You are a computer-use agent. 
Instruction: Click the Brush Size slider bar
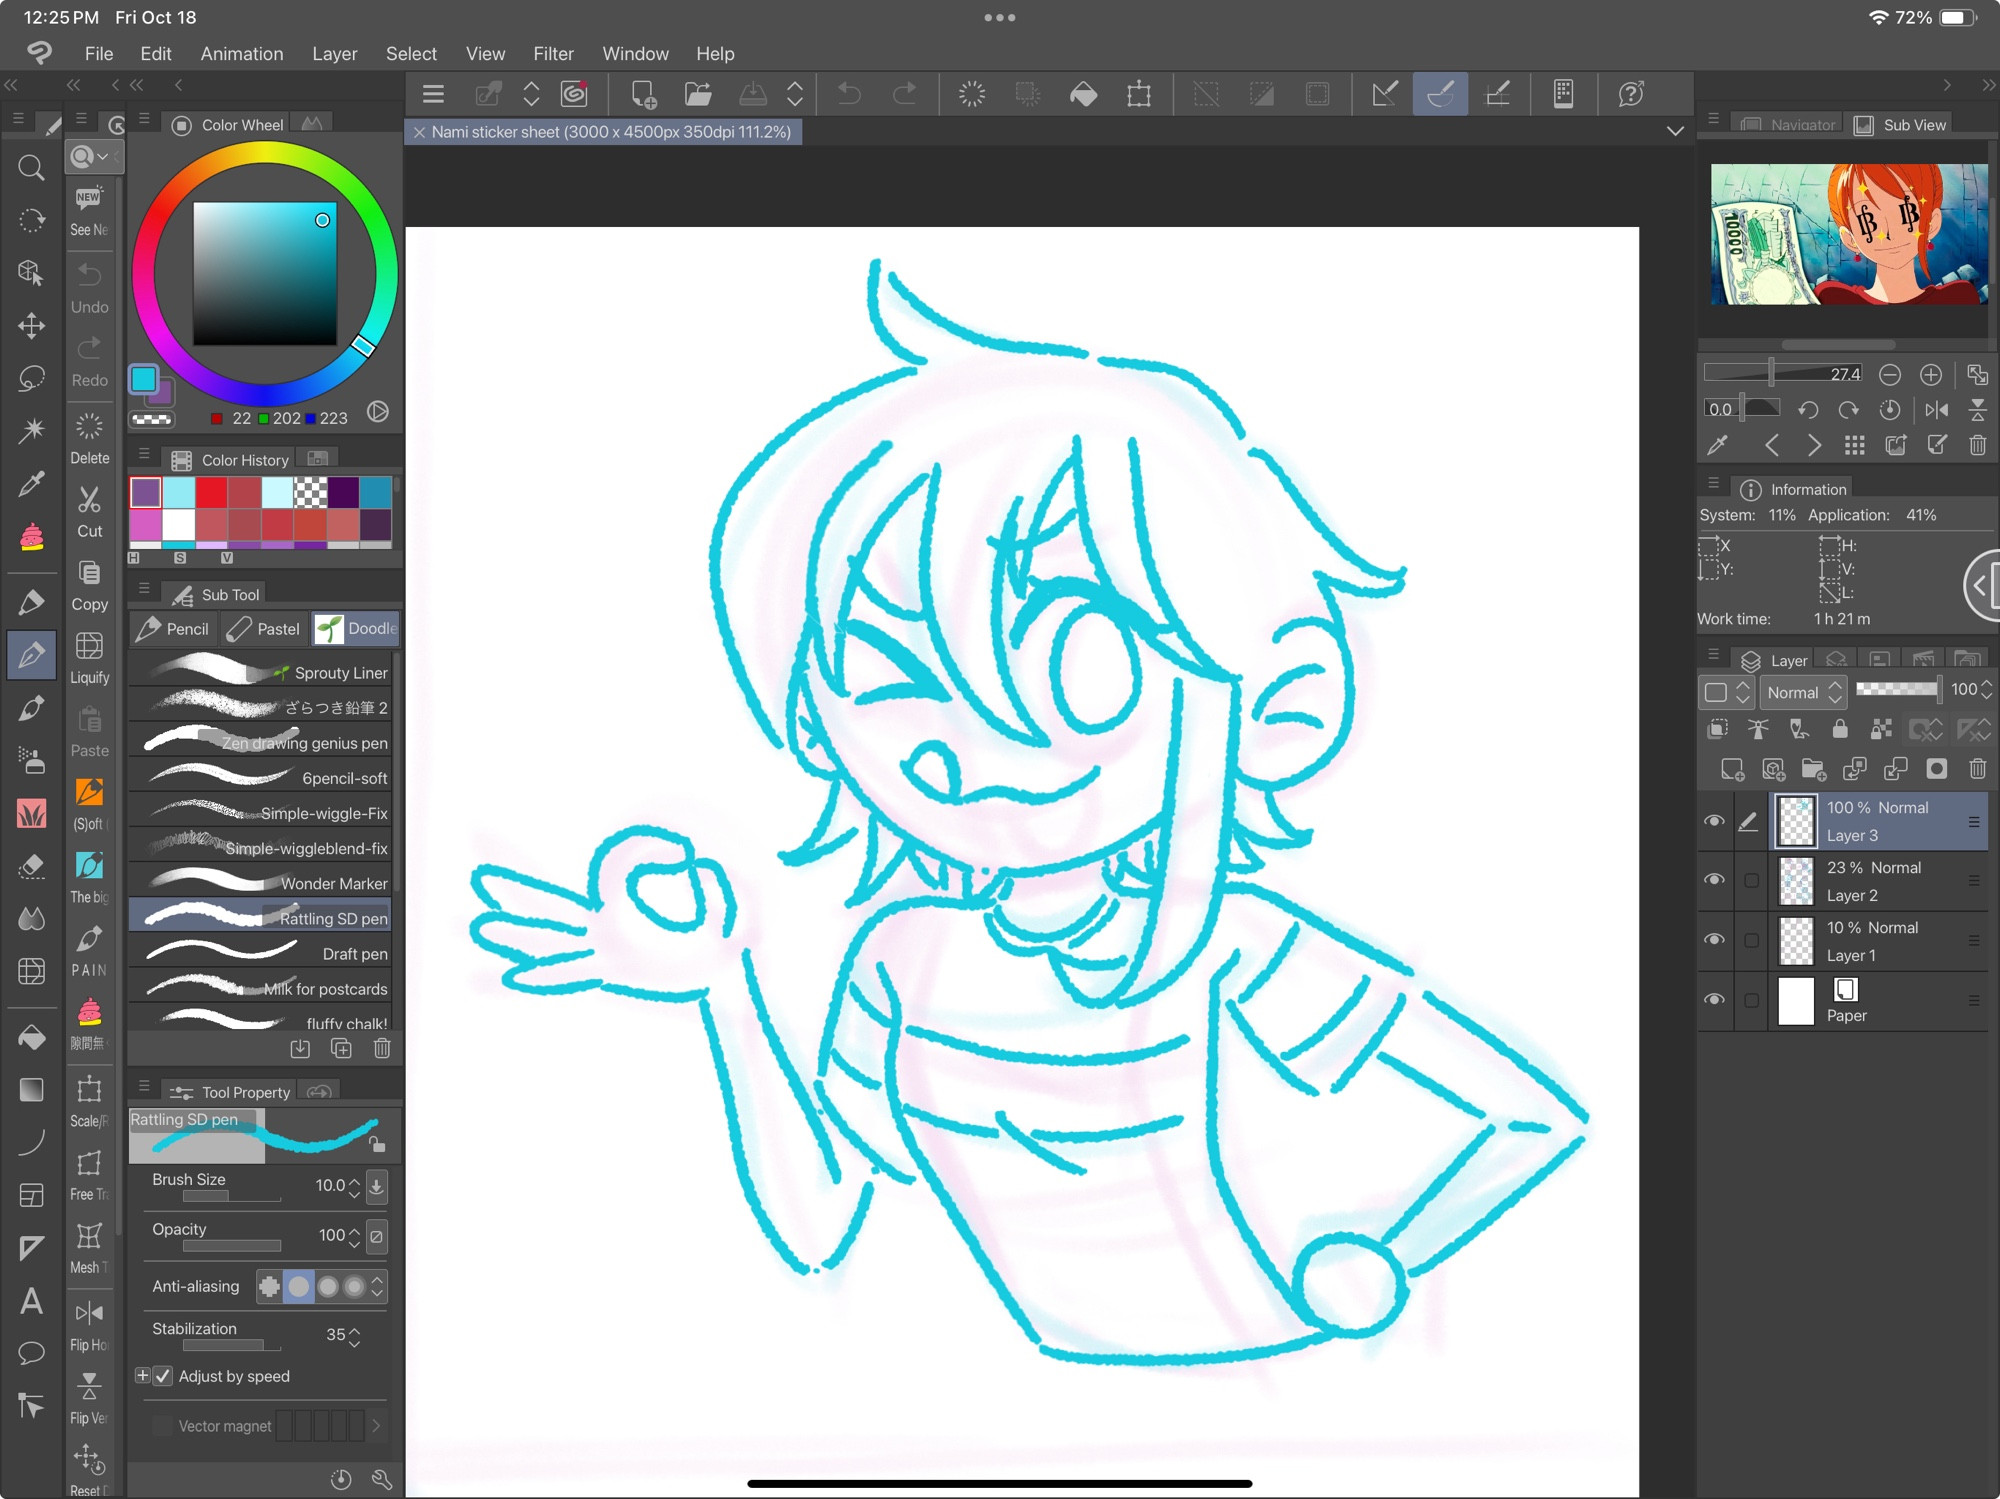231,1197
